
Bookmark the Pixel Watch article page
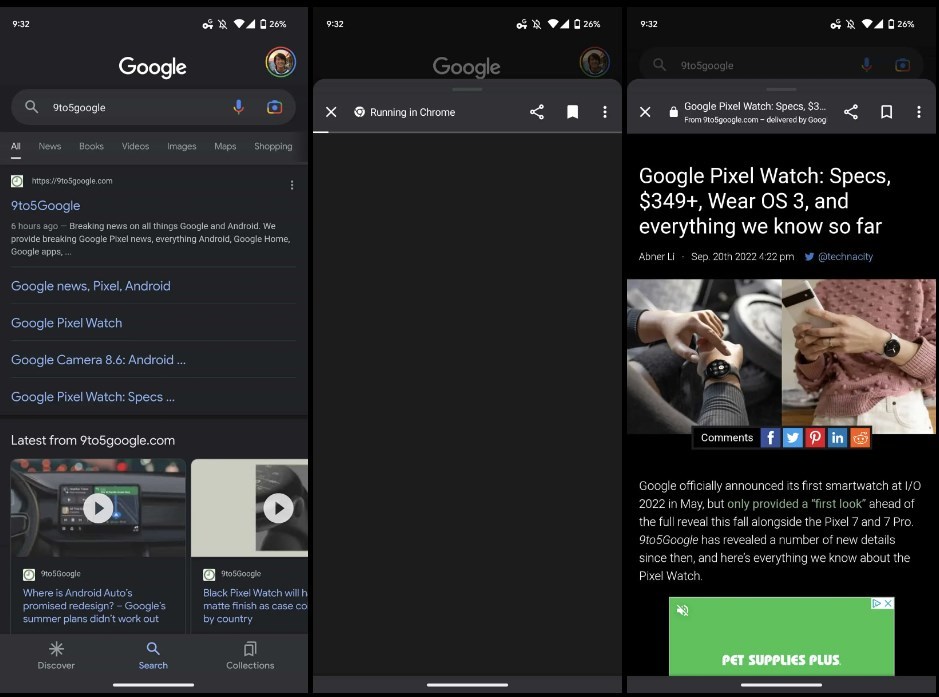coord(886,112)
